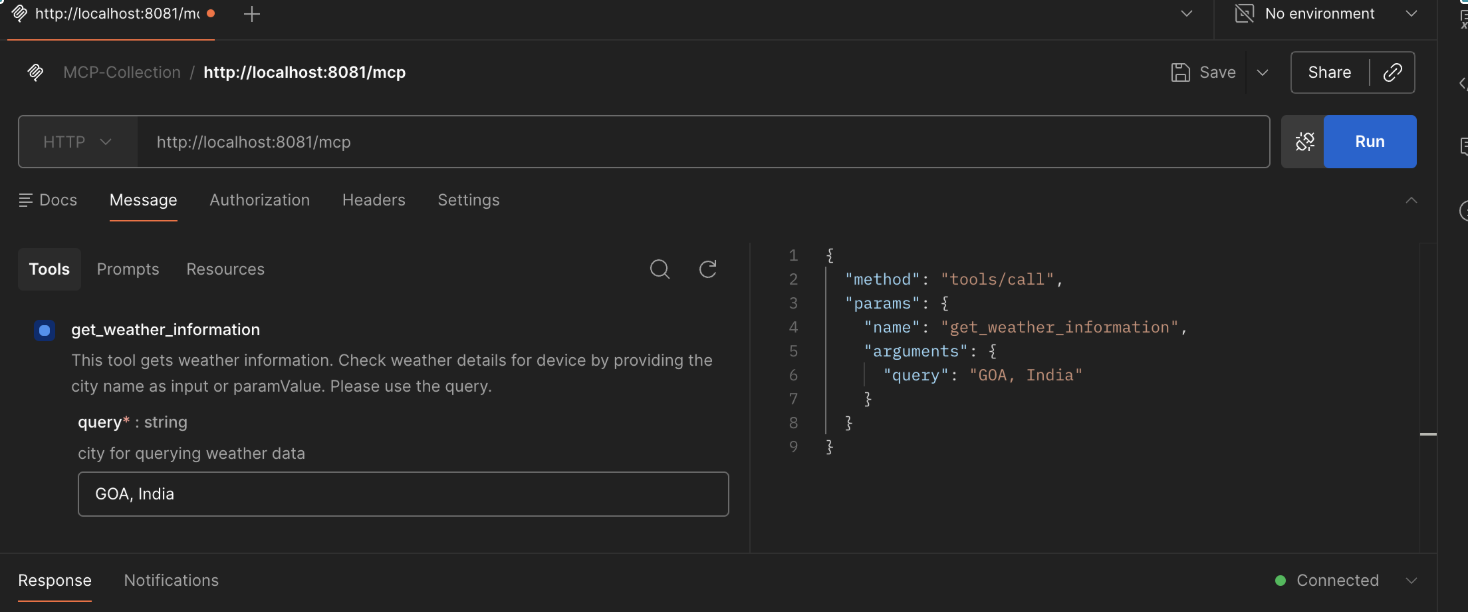Click the "get_weather_information" value in JSON editor
Screen dimensions: 1468x612
[x=1059, y=327]
